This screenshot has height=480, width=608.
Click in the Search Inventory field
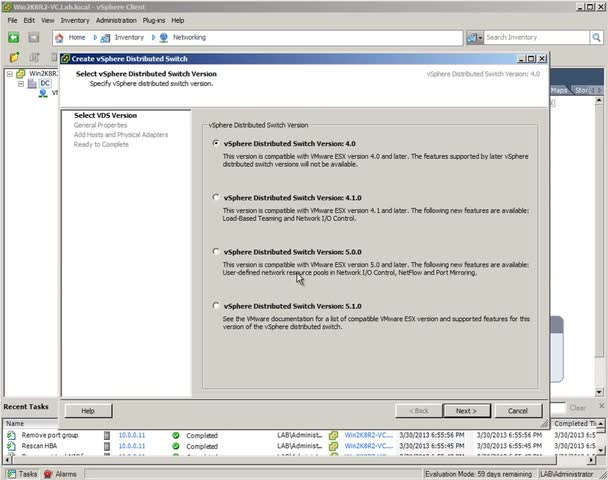click(536, 38)
